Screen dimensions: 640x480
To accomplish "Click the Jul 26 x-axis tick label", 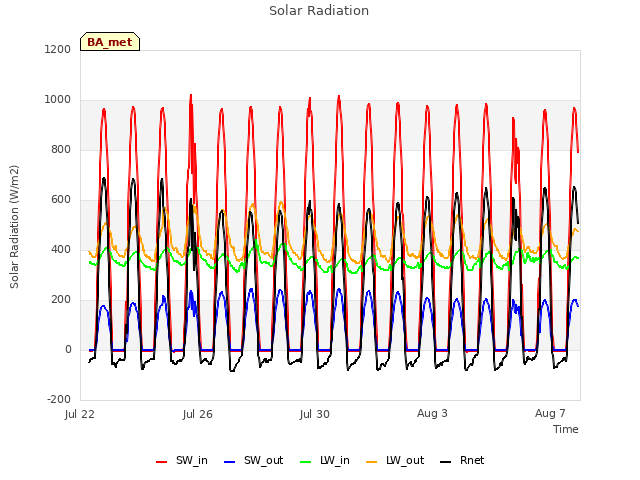I will coord(198,414).
